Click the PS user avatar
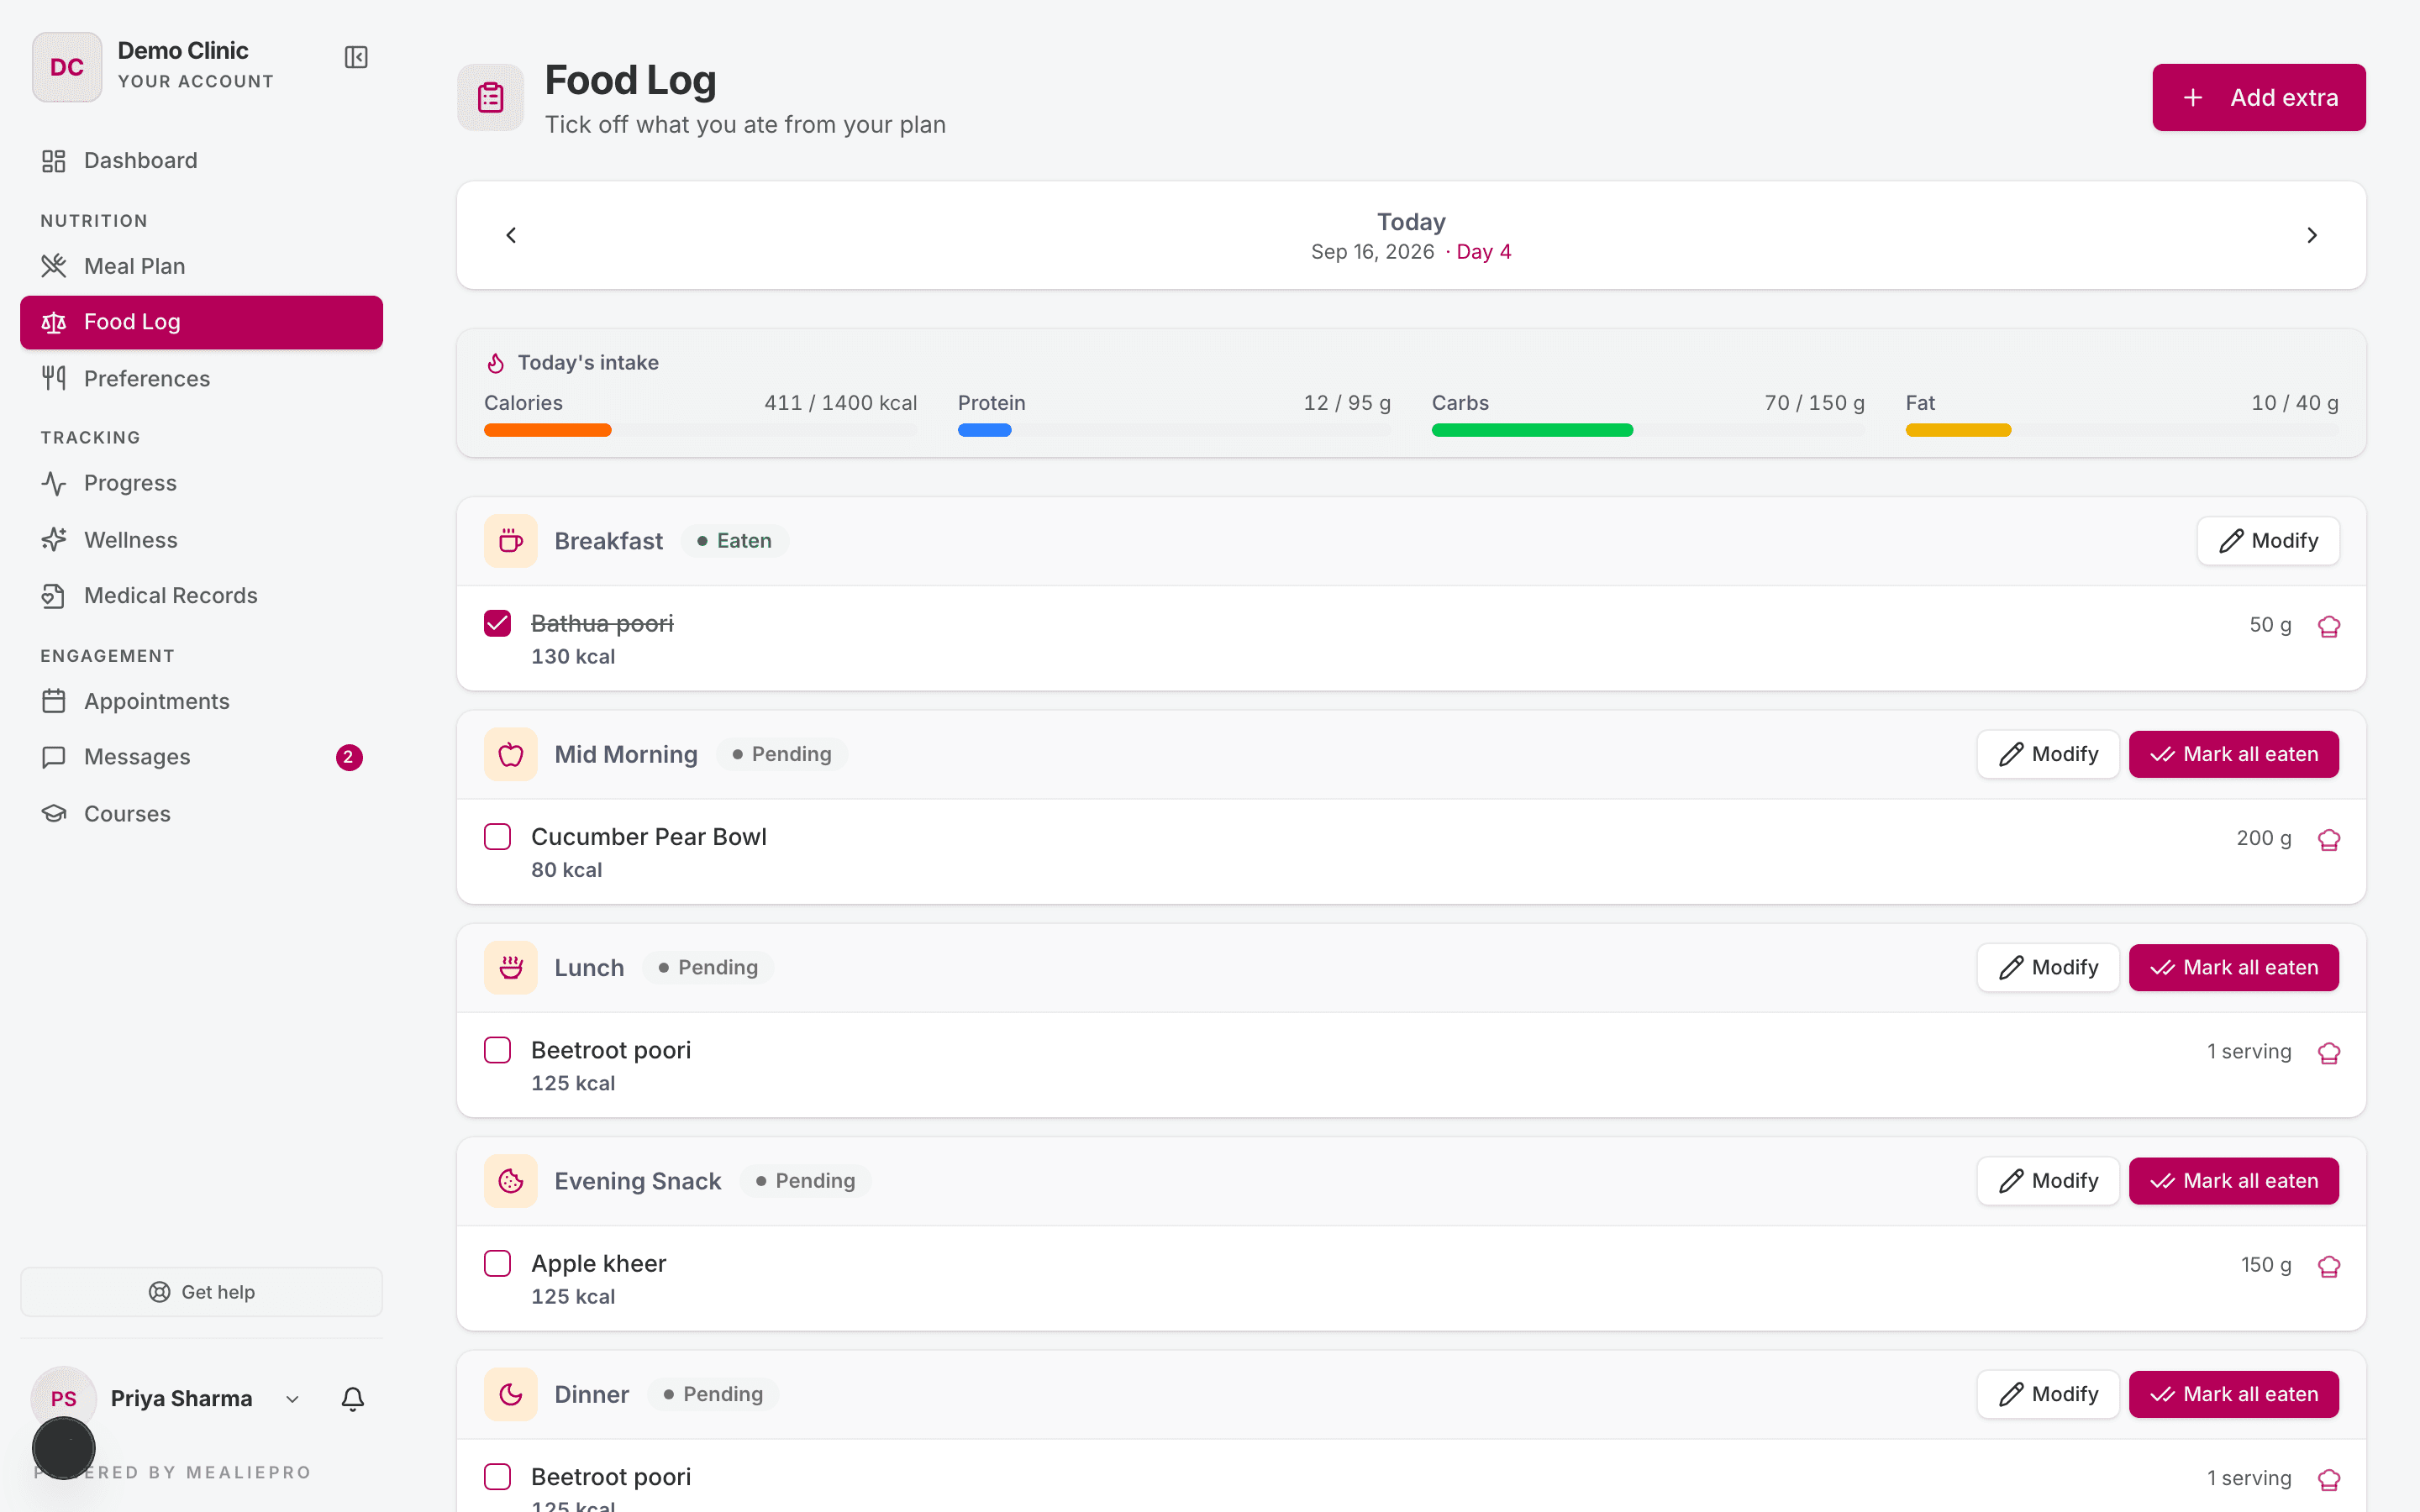 tap(64, 1398)
